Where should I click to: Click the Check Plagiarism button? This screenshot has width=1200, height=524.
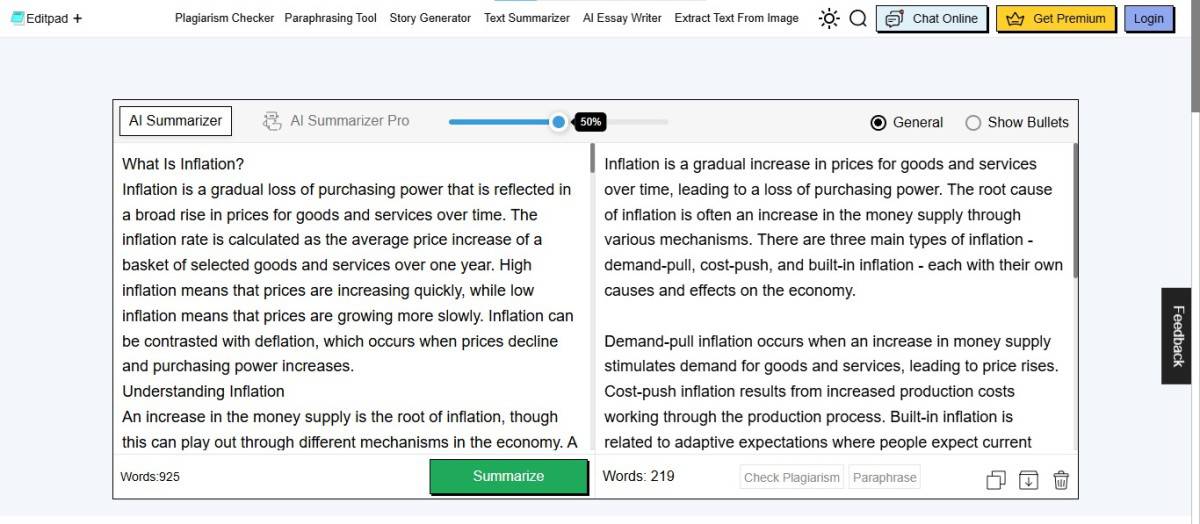(x=792, y=477)
